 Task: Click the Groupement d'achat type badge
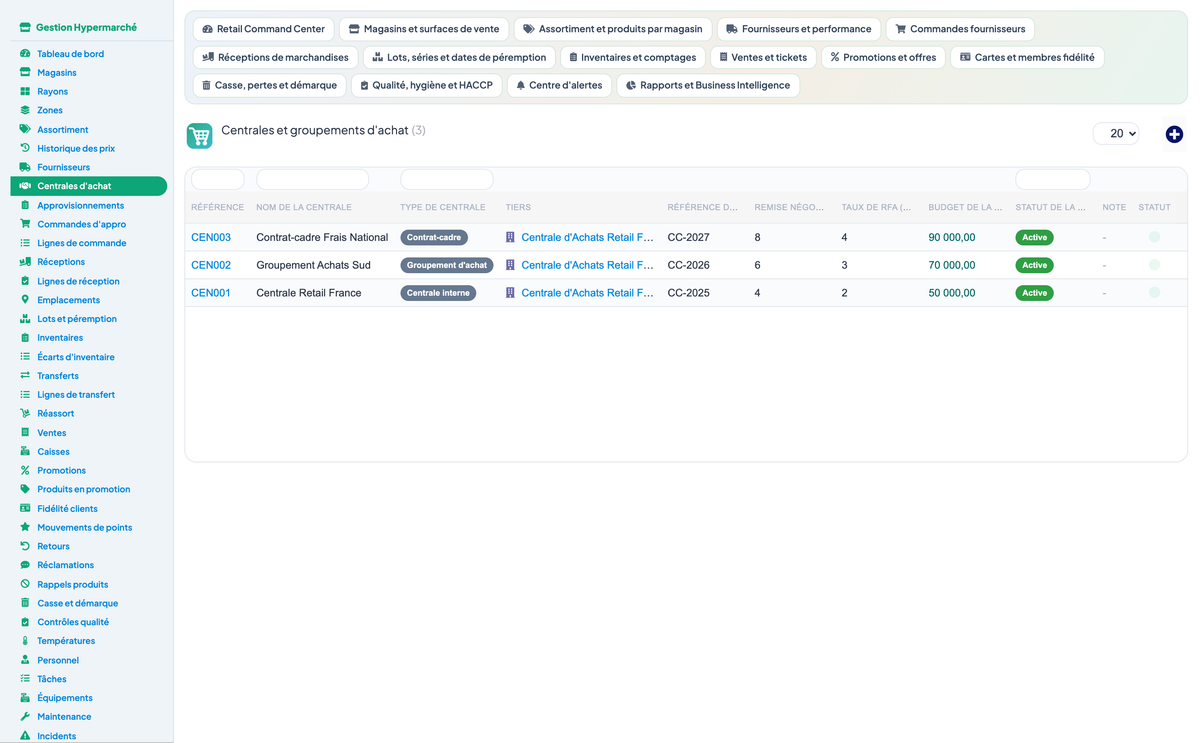tap(447, 265)
